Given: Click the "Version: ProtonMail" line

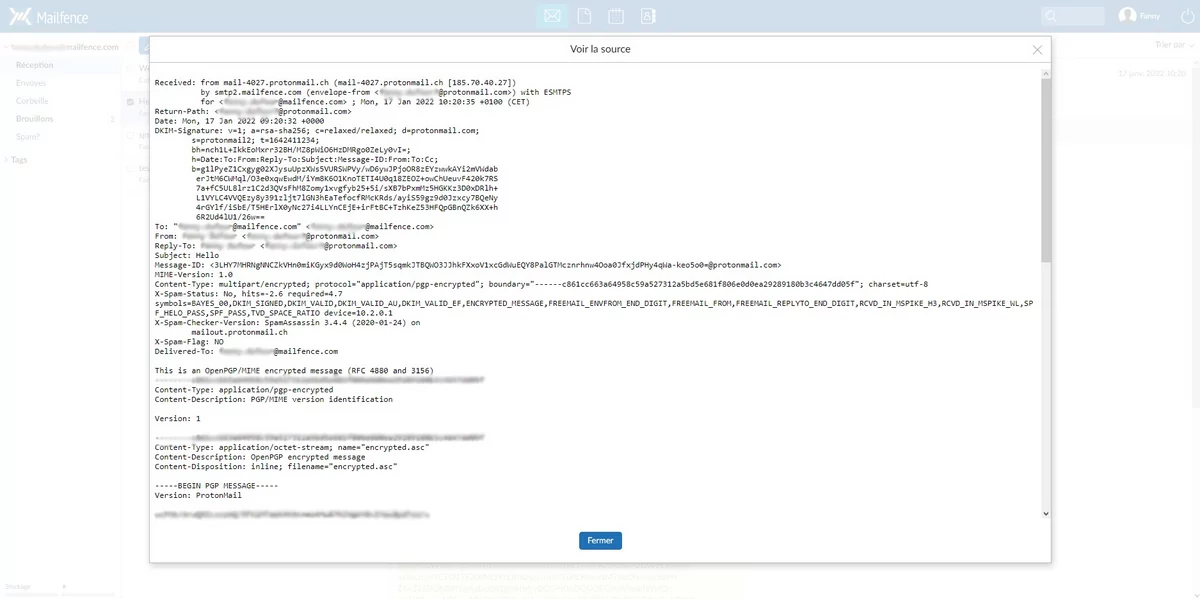Looking at the screenshot, I should (200, 495).
